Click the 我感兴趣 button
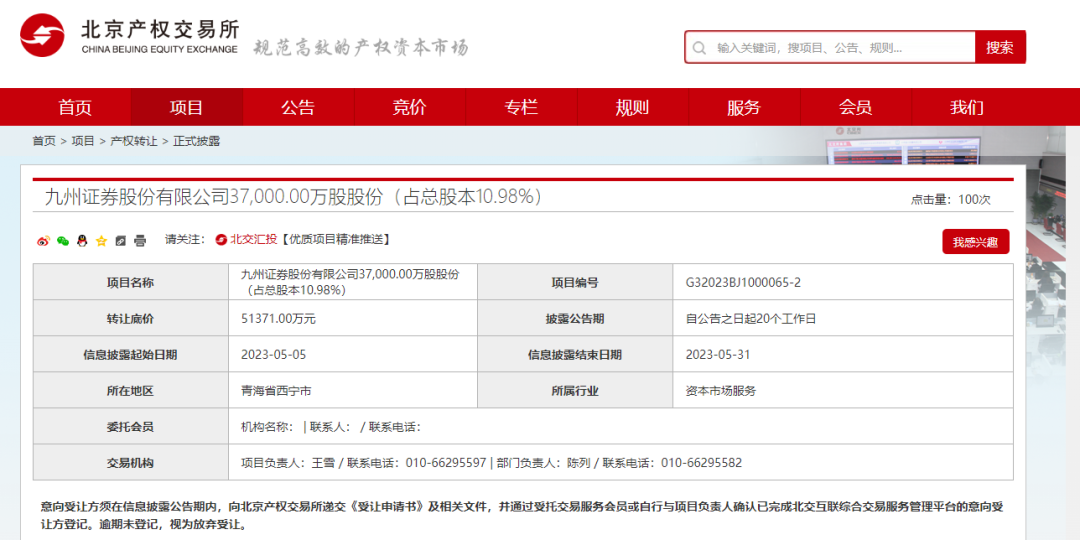Image resolution: width=1080 pixels, height=540 pixels. coord(975,242)
